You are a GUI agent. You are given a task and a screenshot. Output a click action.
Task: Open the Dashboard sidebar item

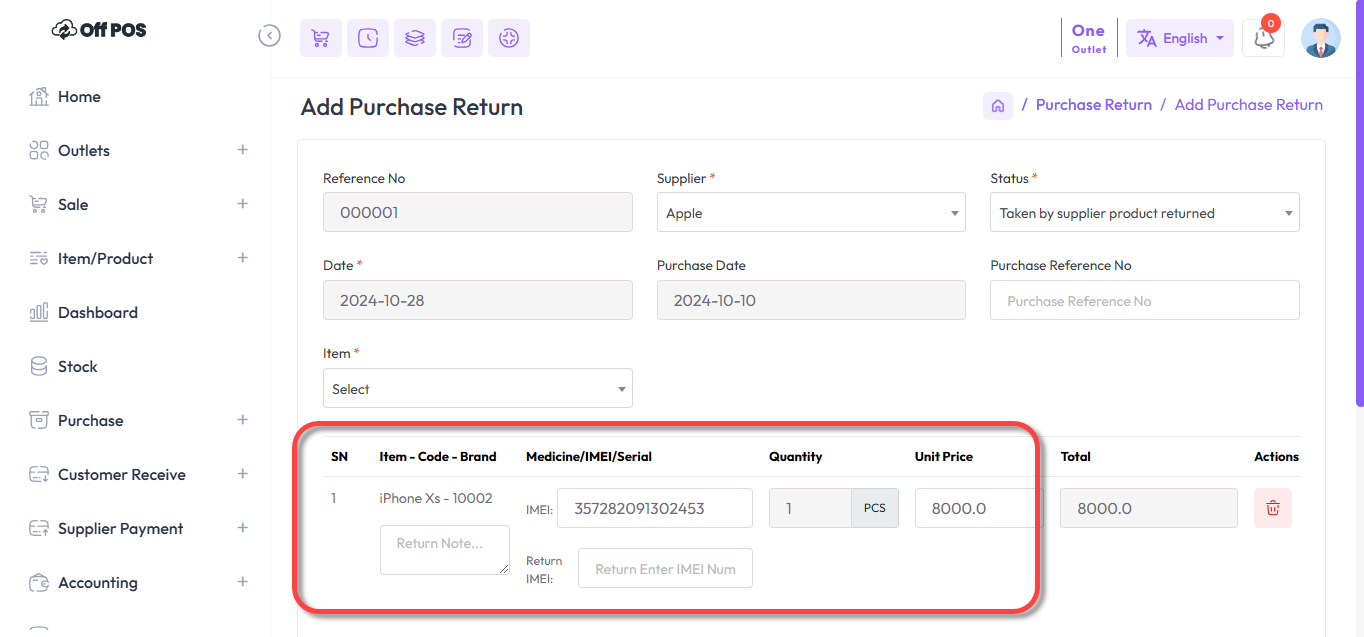98,312
